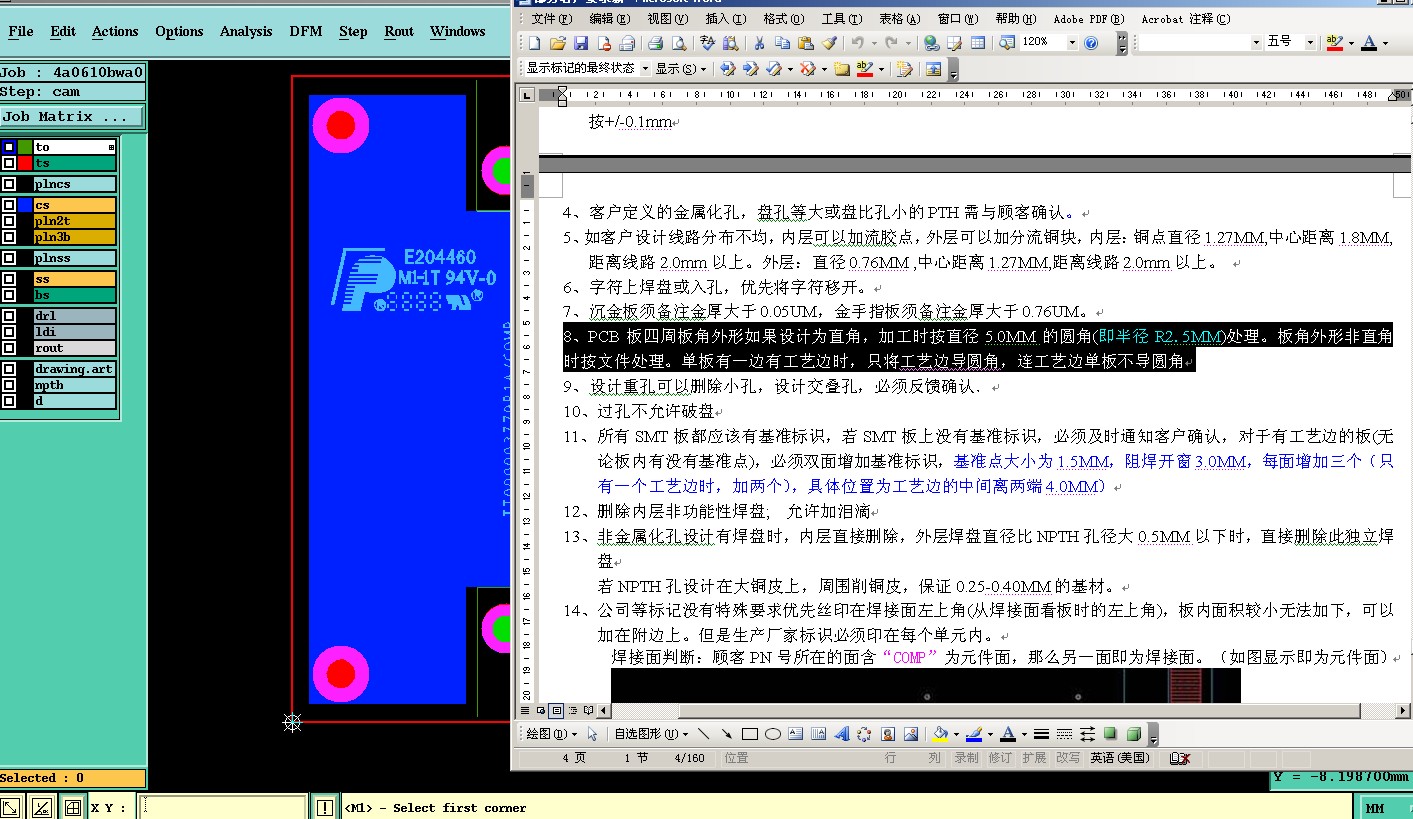Toggle Track Changes icon in the Reviewing toolbar
The height and width of the screenshot is (819, 1413).
tap(904, 69)
